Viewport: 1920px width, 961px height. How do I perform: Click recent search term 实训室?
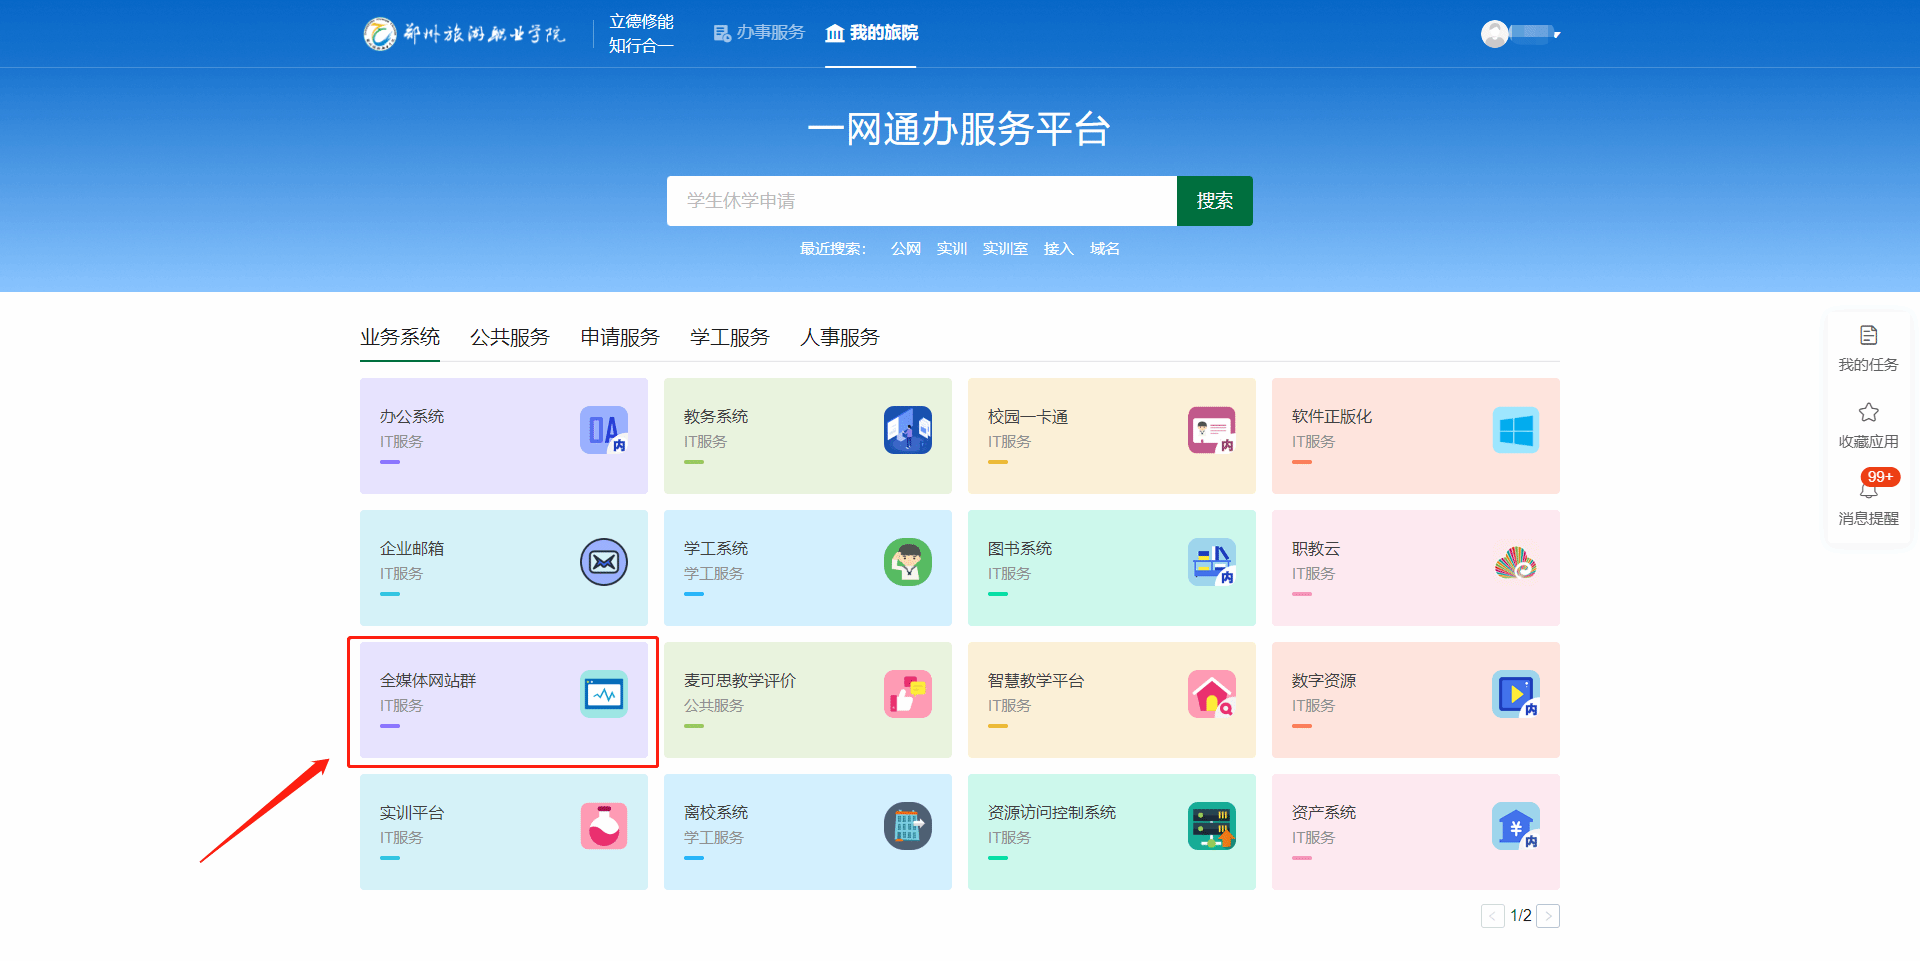tap(1004, 249)
